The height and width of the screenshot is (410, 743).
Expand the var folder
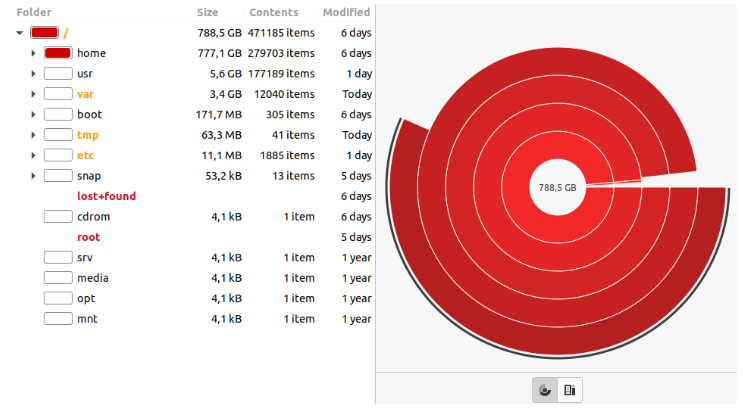coord(34,94)
